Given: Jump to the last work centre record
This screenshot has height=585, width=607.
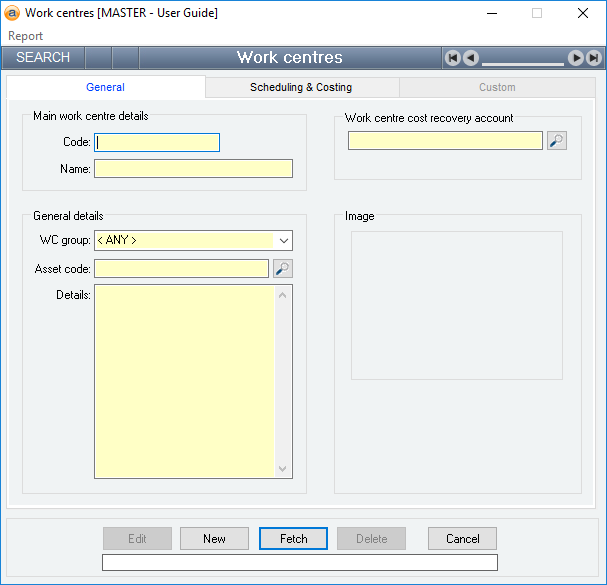Looking at the screenshot, I should pos(593,58).
